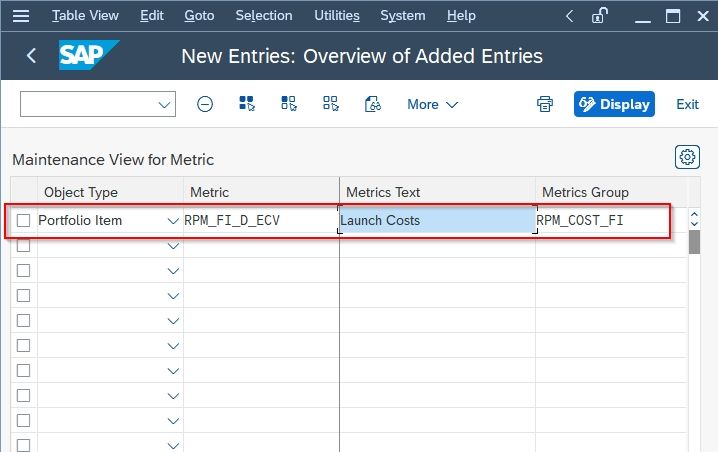Screen dimensions: 718x452
Task: Click the Display button
Action: [x=614, y=104]
